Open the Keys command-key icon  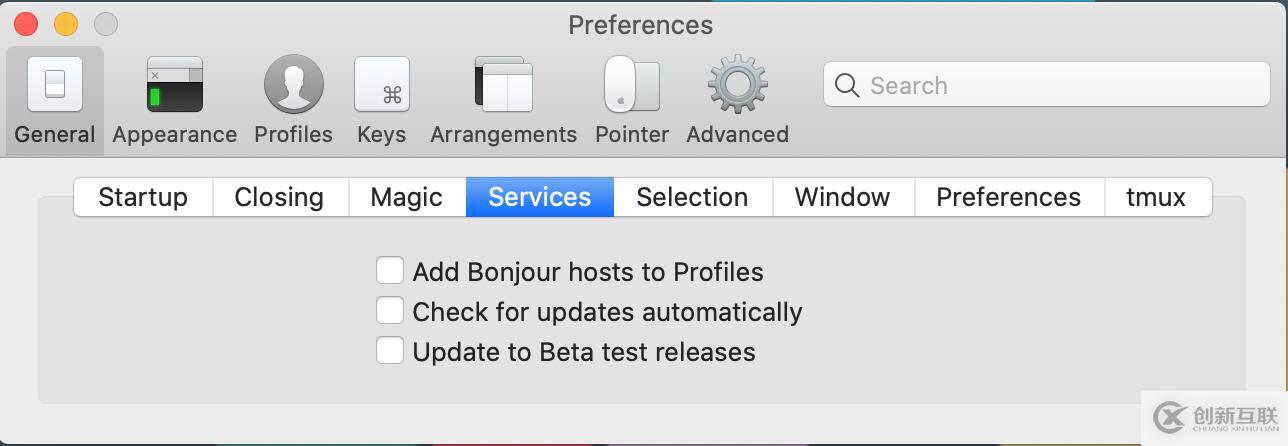[382, 85]
